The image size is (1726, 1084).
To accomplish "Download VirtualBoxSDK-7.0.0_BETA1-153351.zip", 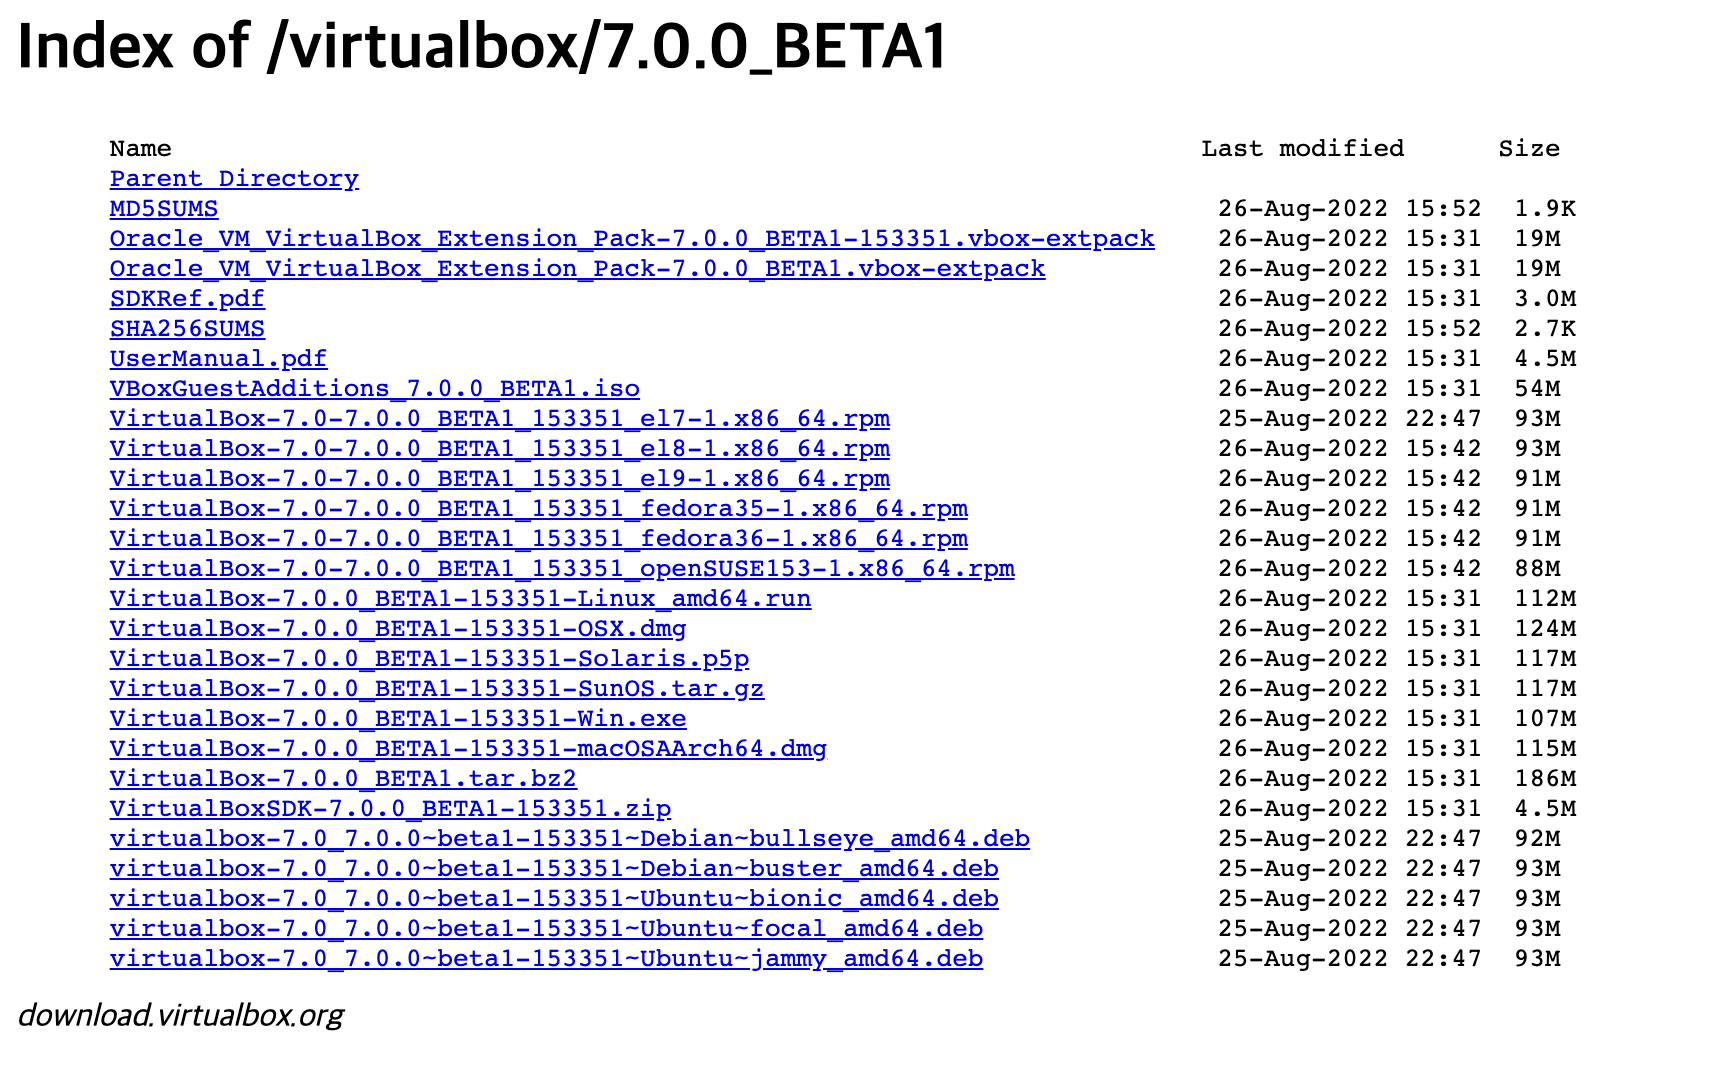I will (390, 809).
